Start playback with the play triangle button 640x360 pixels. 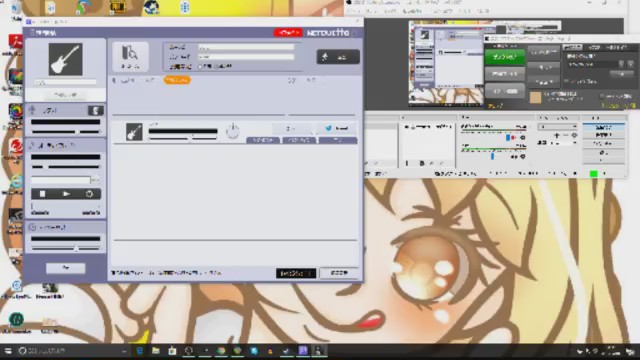pyautogui.click(x=66, y=194)
